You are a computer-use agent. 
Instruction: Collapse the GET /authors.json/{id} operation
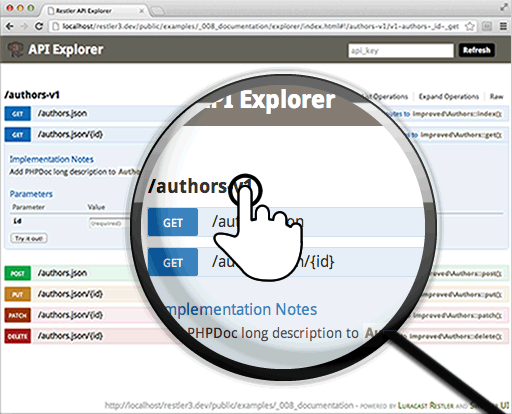(x=70, y=135)
